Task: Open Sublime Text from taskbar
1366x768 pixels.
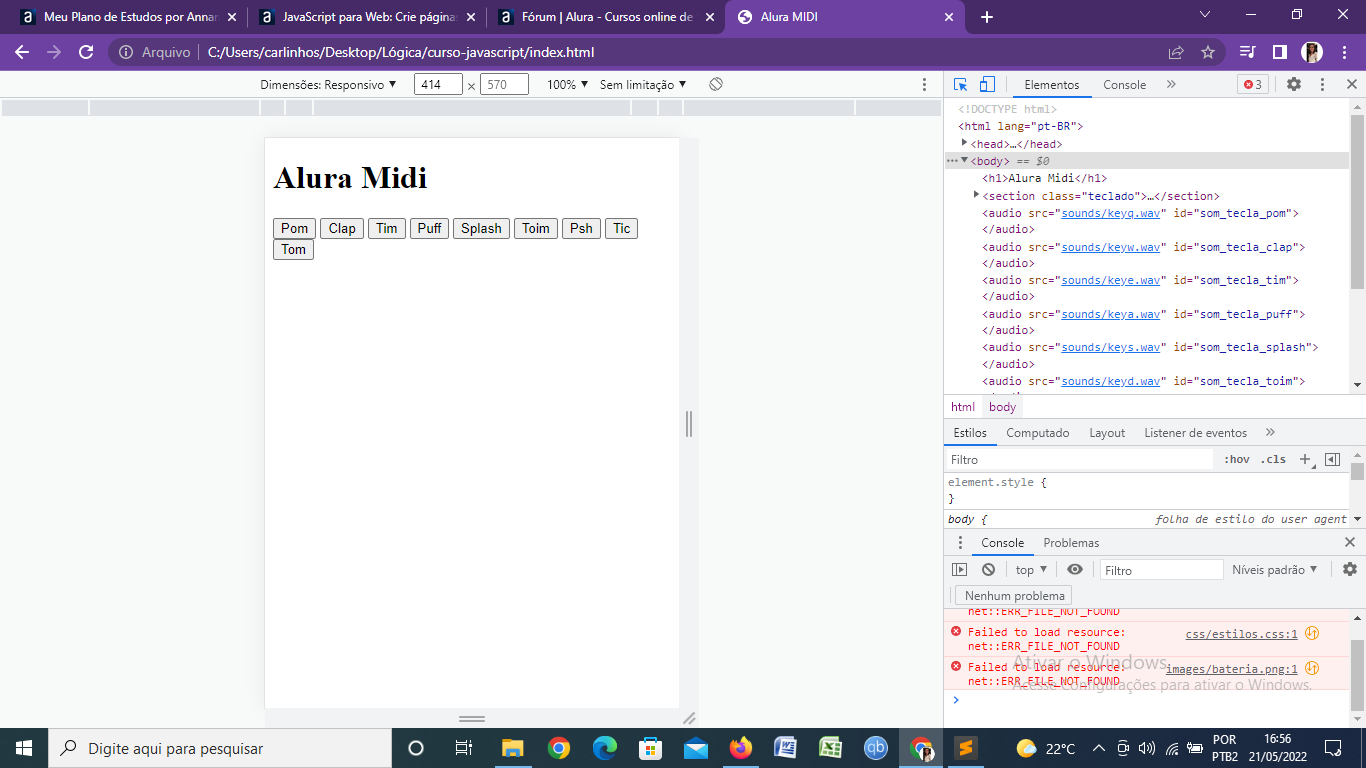Action: pos(966,748)
